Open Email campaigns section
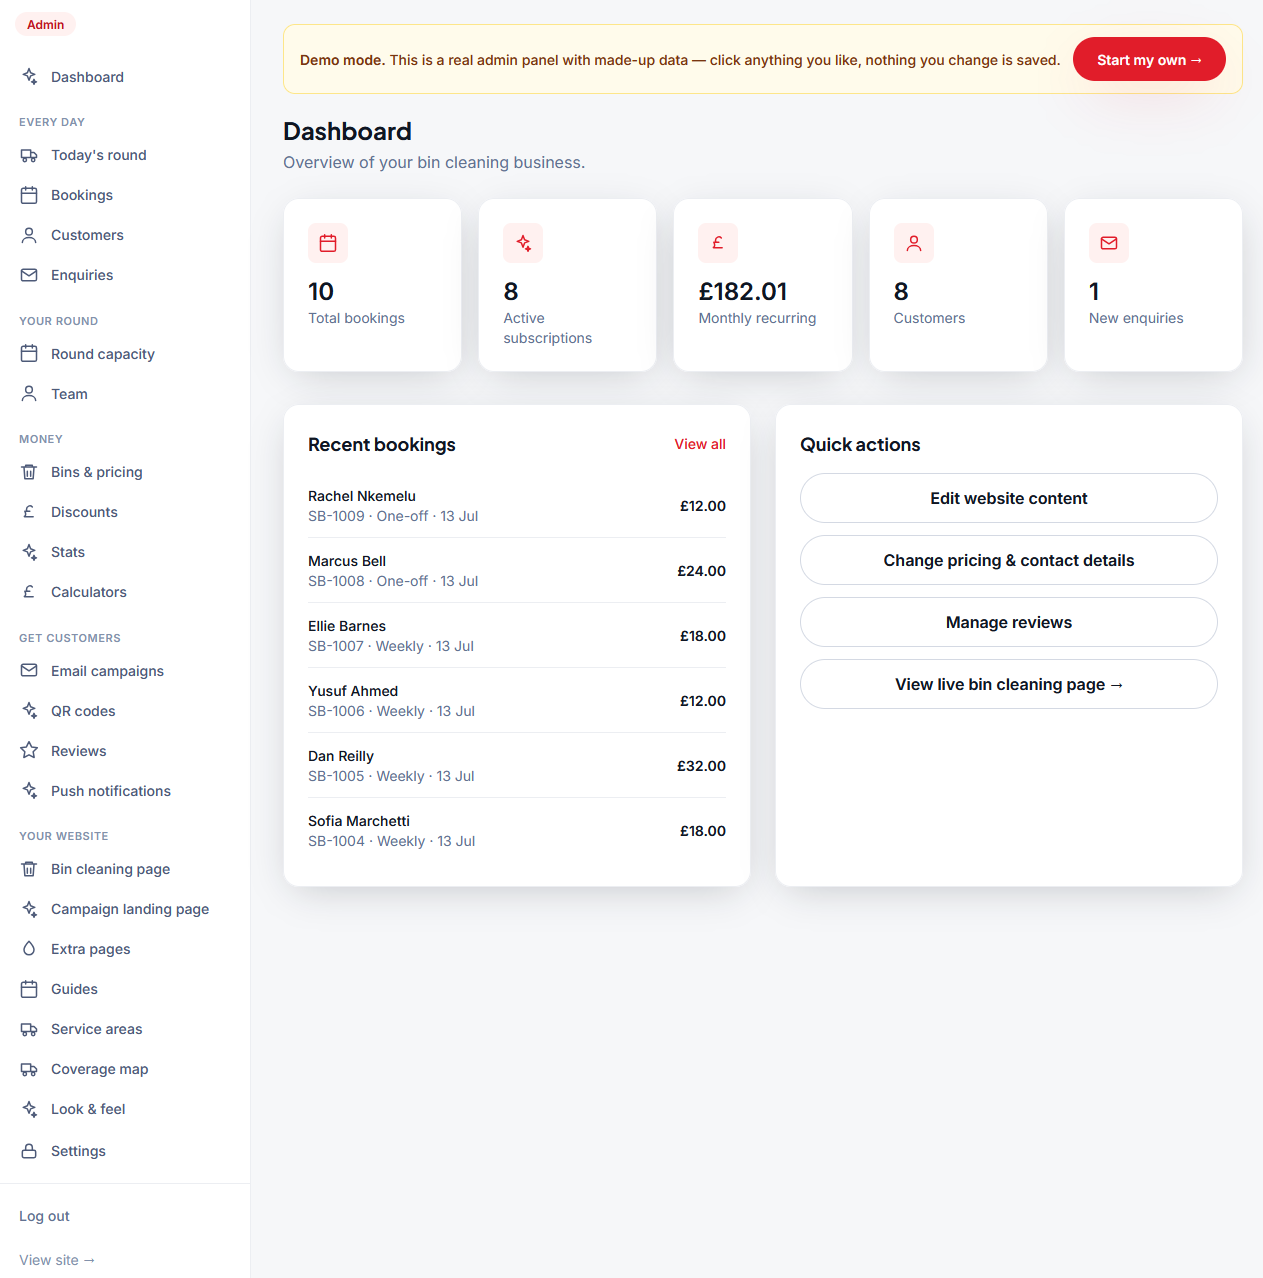 point(125,671)
